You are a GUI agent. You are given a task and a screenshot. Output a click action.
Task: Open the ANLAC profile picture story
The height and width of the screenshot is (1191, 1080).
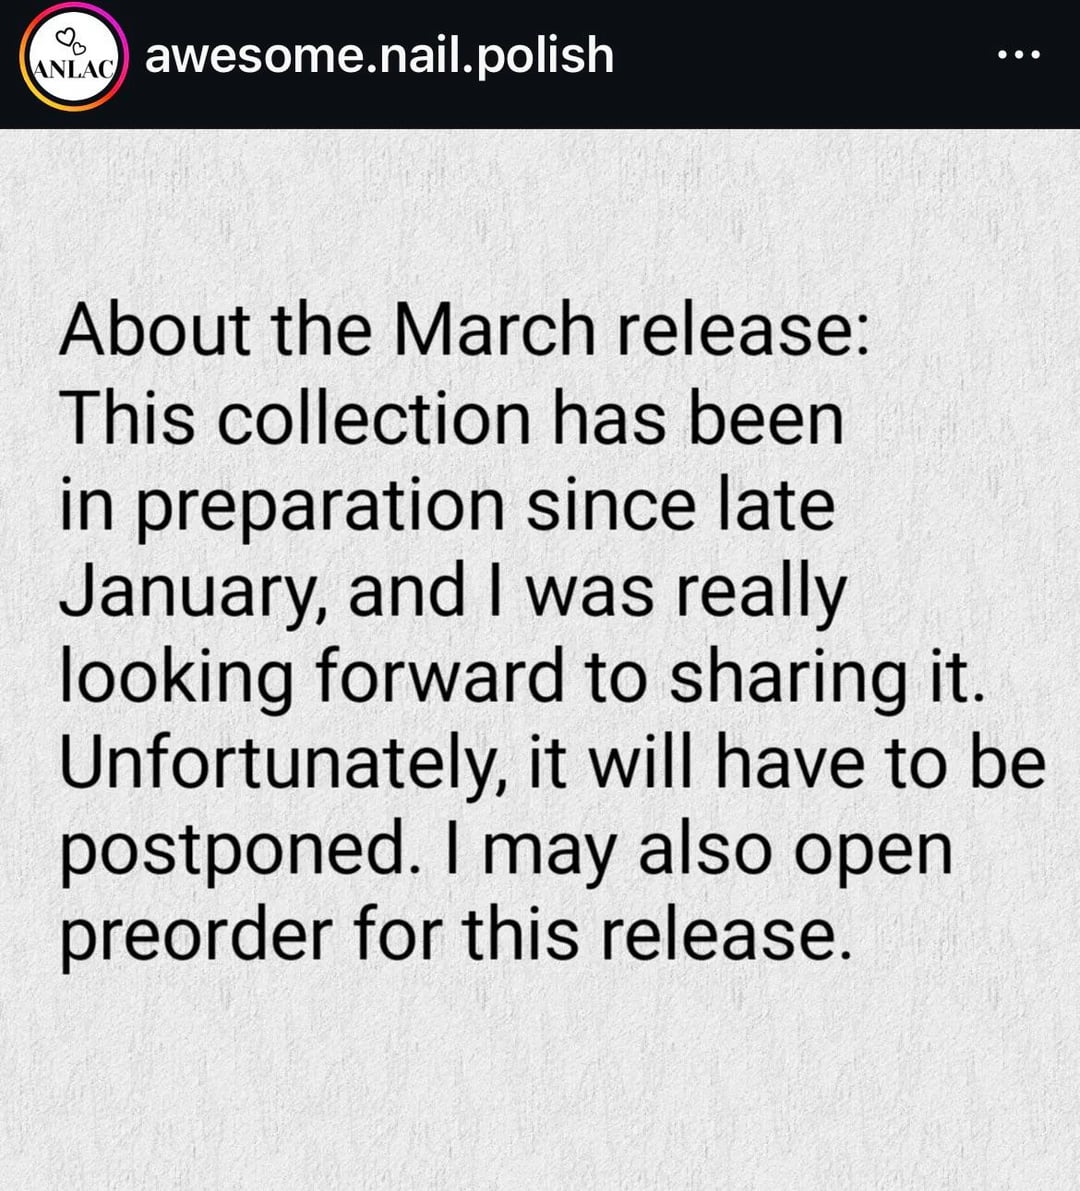click(74, 58)
